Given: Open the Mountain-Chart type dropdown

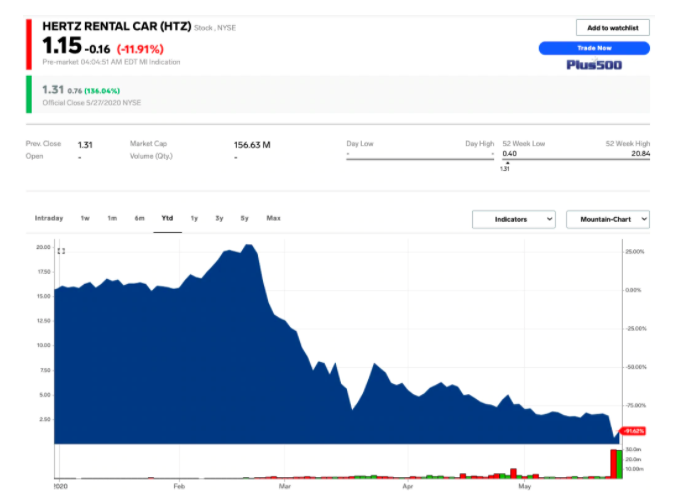Looking at the screenshot, I should click(x=608, y=219).
